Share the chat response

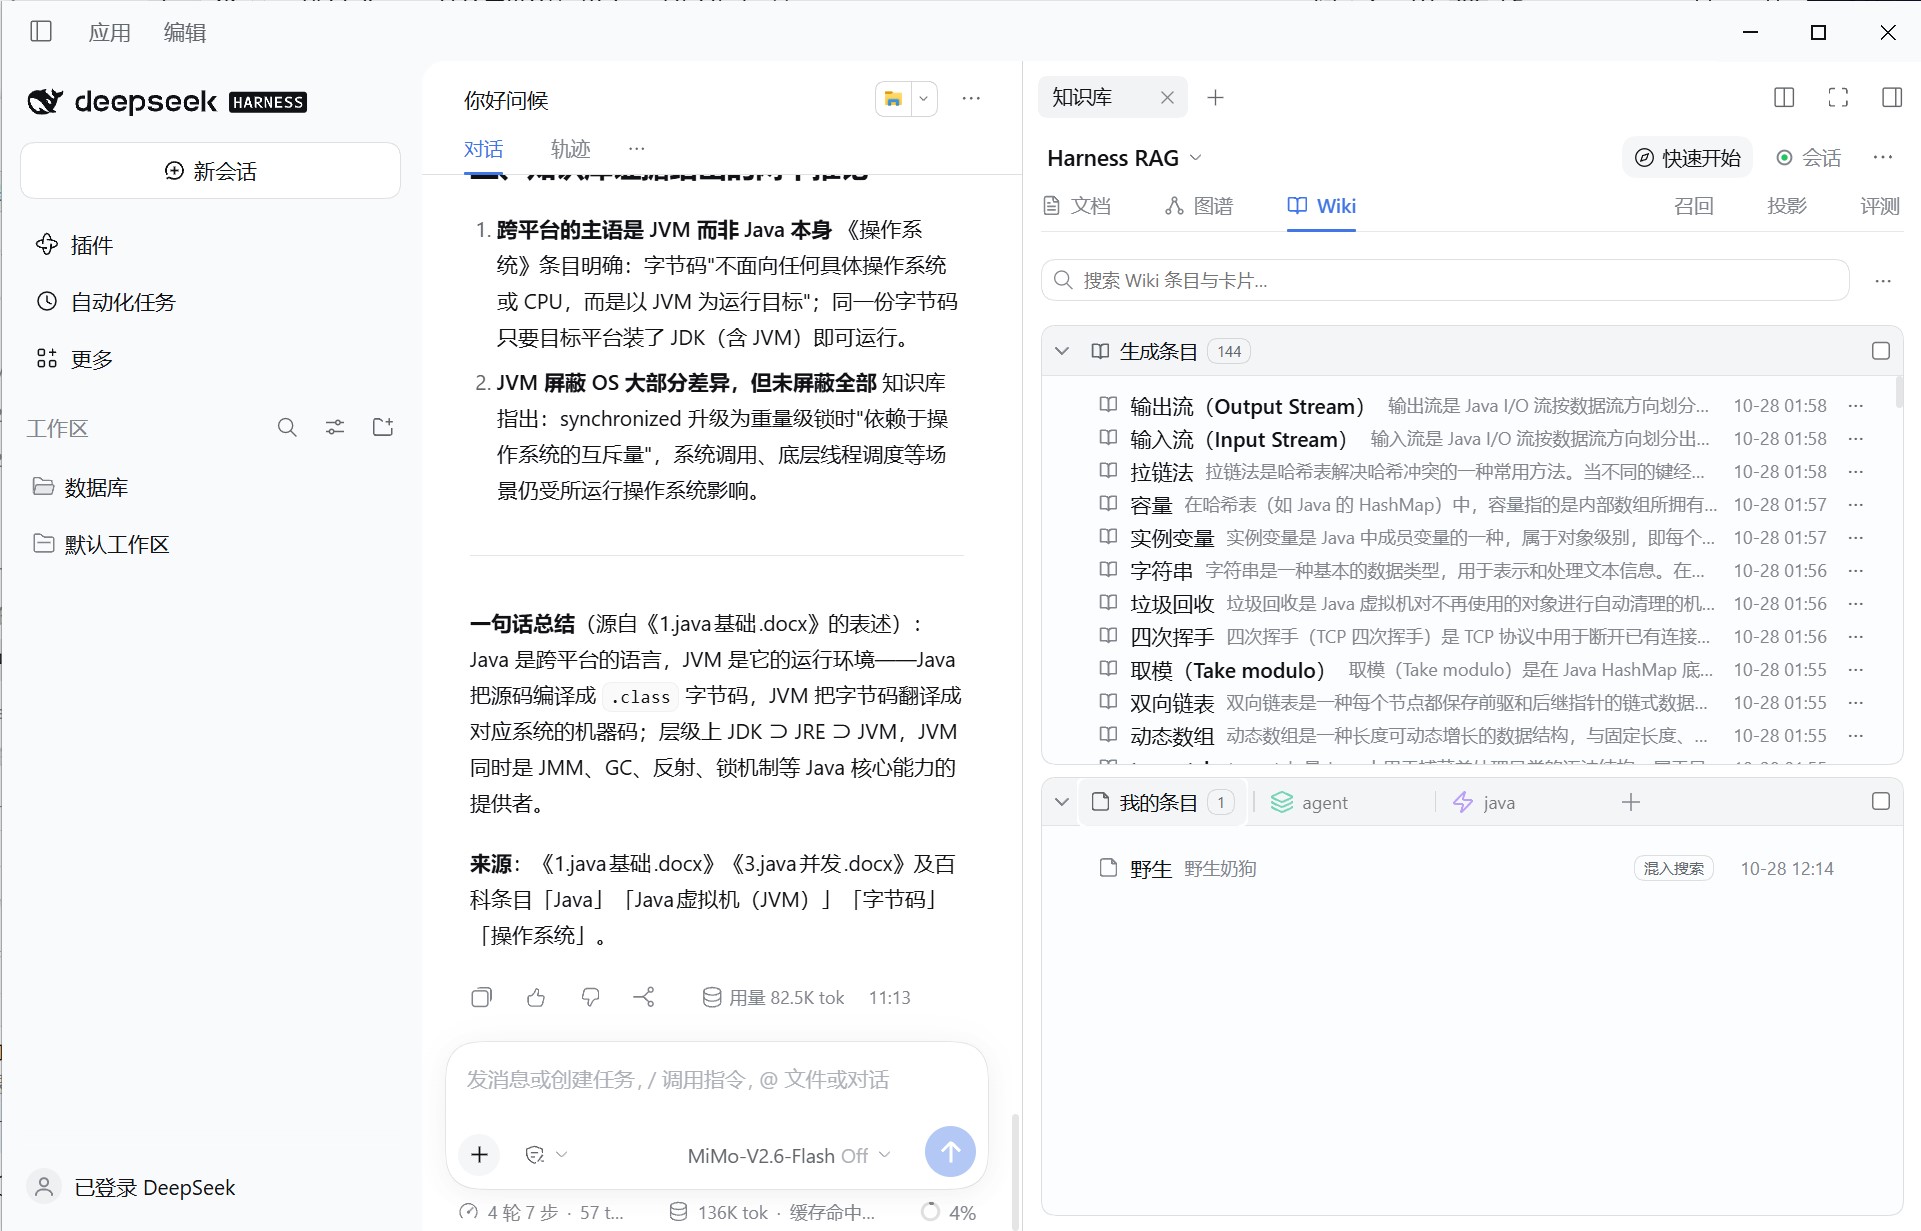point(644,997)
